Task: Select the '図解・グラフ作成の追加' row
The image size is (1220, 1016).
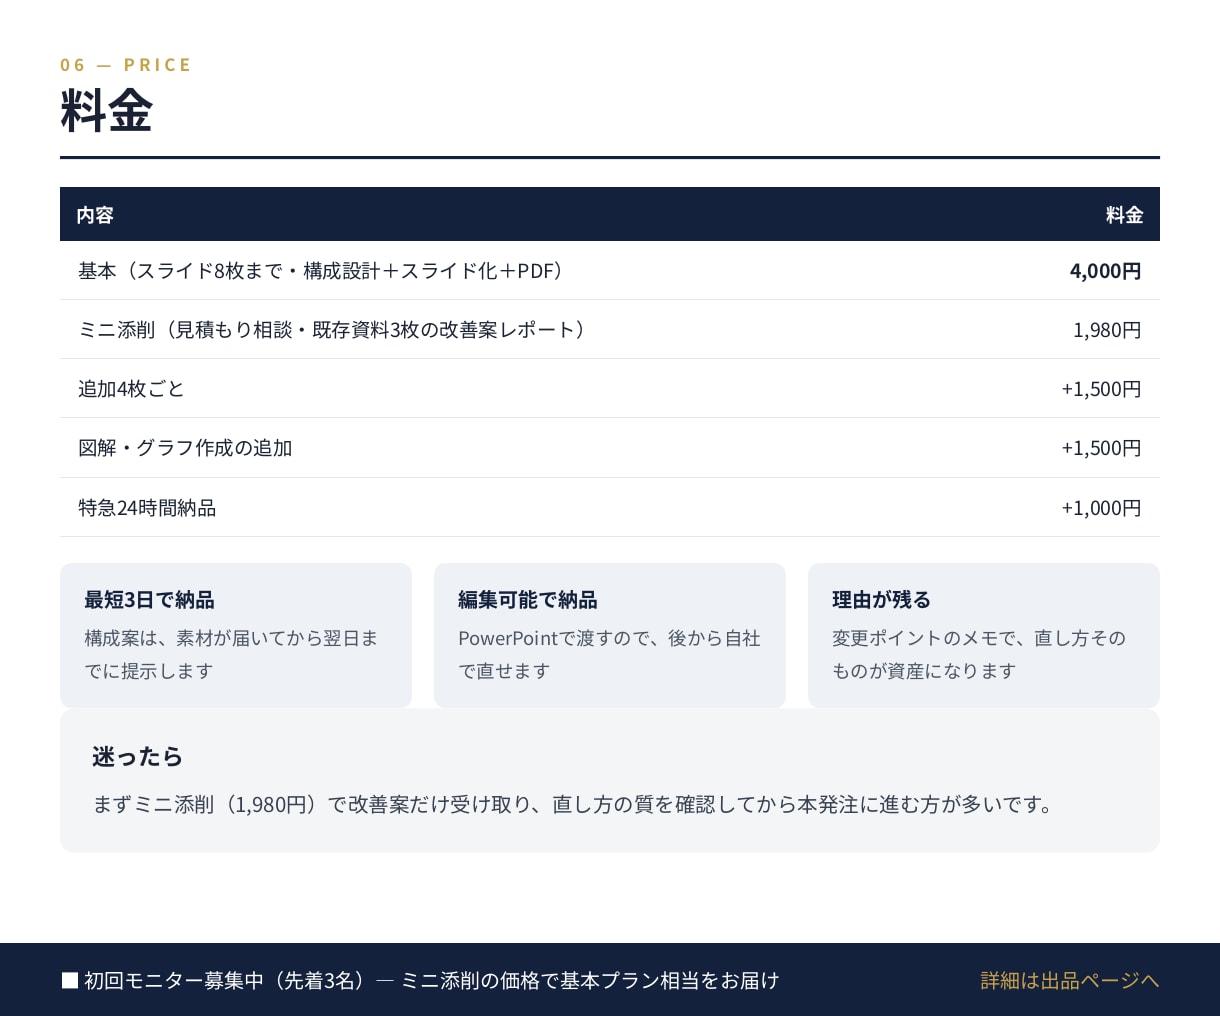Action: click(x=610, y=448)
